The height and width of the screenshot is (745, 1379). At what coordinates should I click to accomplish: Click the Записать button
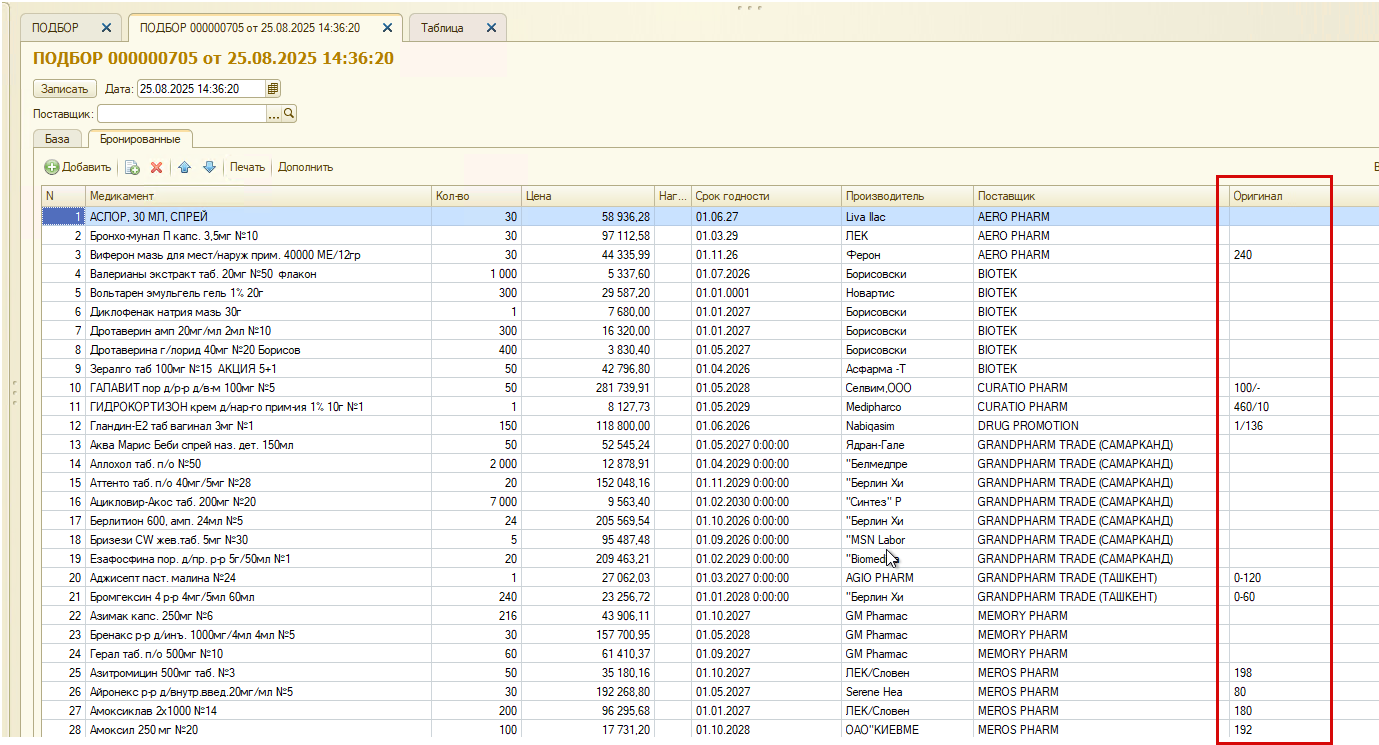(x=65, y=89)
